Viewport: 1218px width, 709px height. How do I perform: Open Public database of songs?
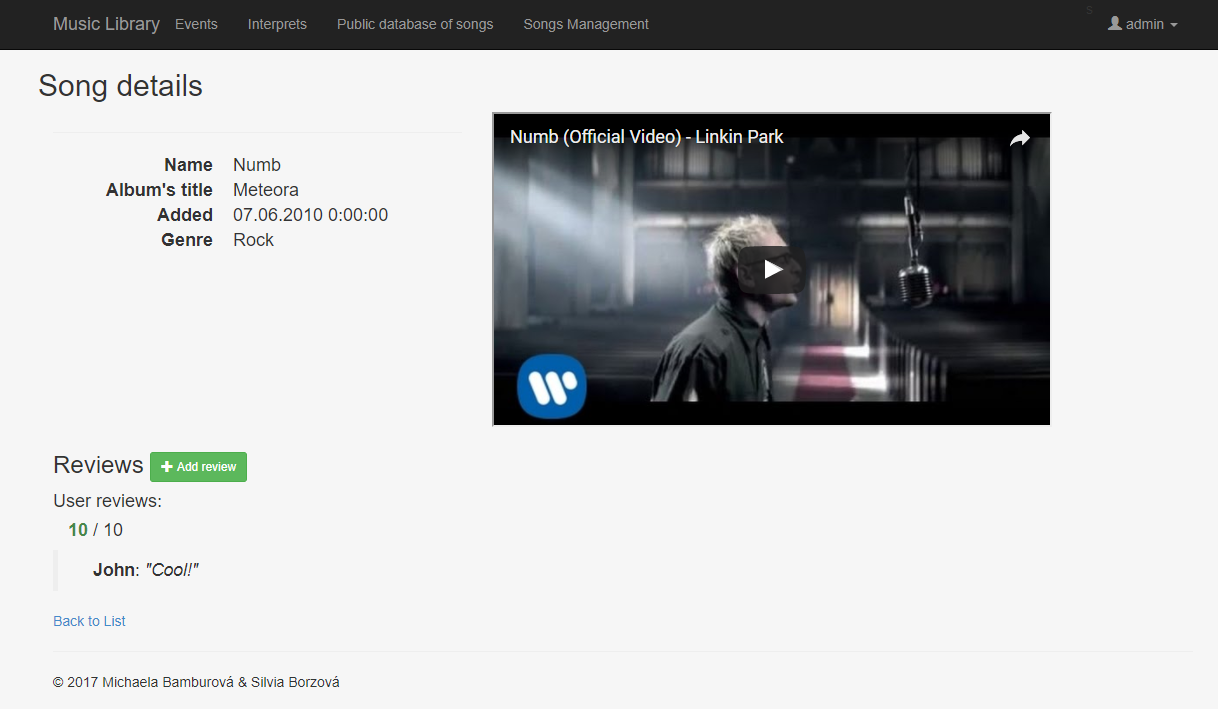tap(415, 24)
